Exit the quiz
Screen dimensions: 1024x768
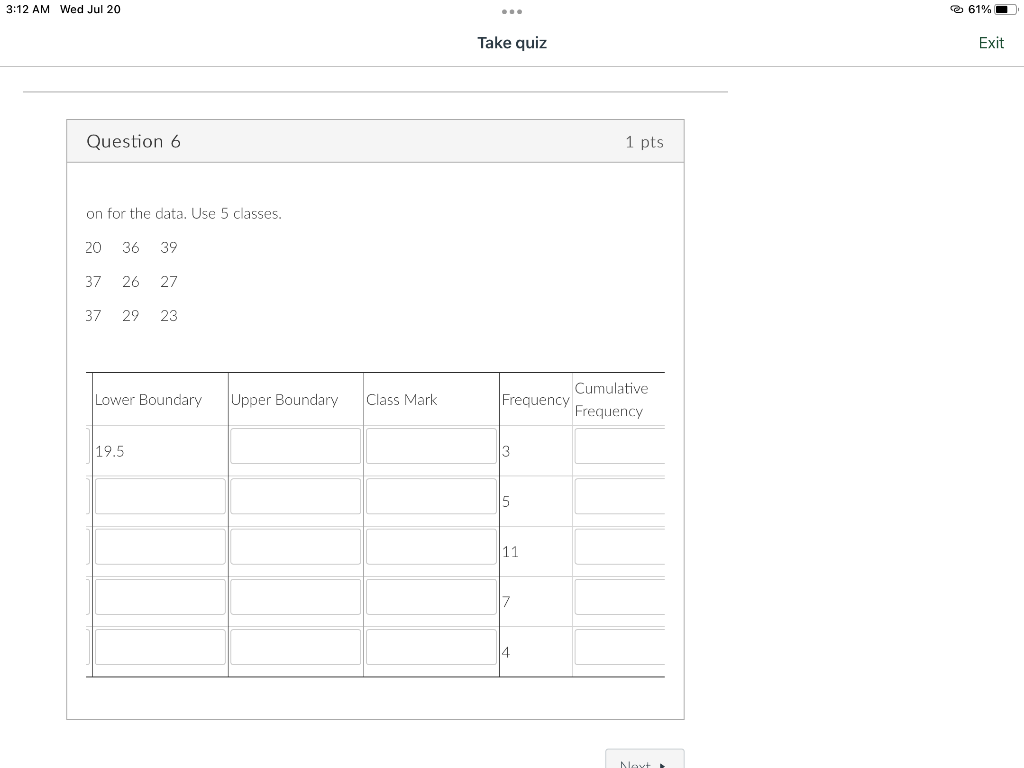click(990, 43)
